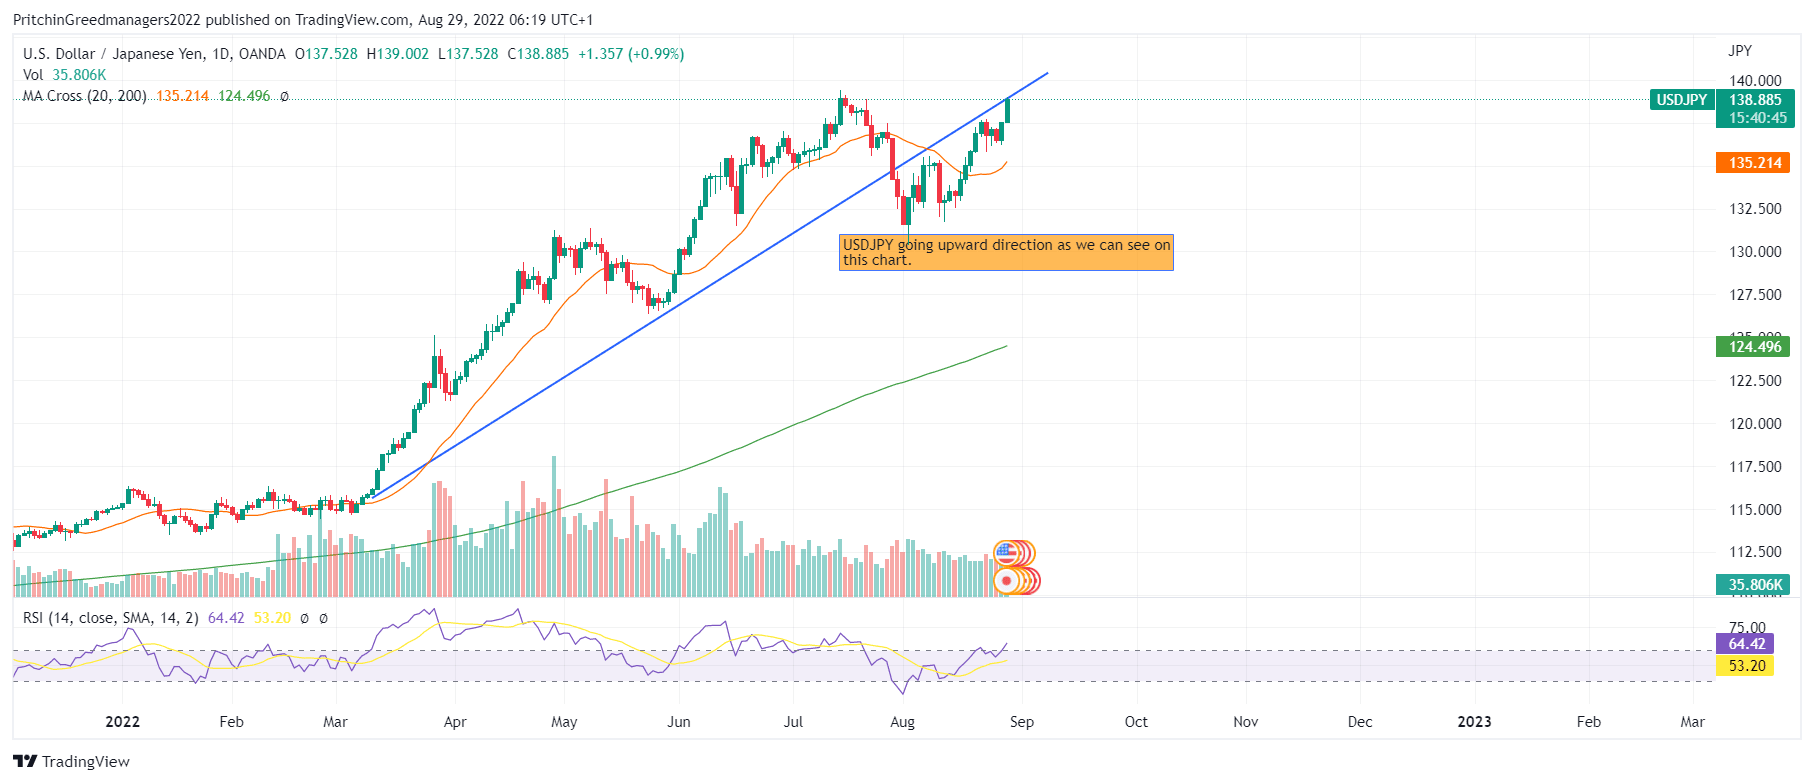Click the Jun label on the time axis
This screenshot has width=1814, height=783.
(679, 722)
